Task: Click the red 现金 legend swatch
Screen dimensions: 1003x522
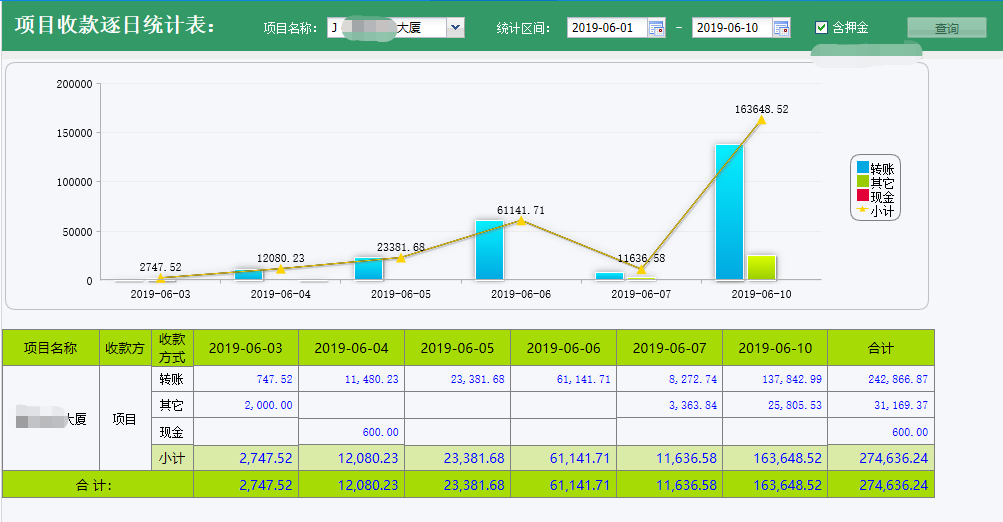Action: click(862, 197)
